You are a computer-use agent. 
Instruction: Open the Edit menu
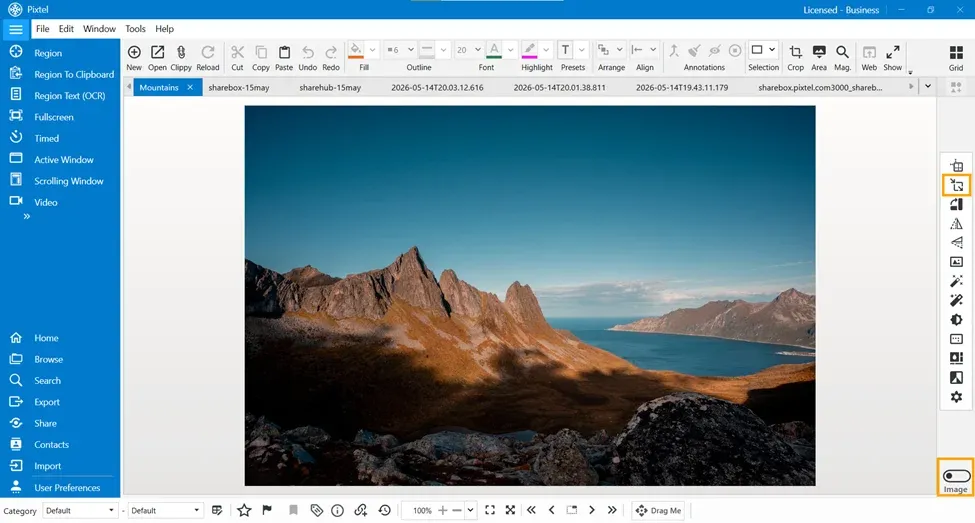click(66, 29)
